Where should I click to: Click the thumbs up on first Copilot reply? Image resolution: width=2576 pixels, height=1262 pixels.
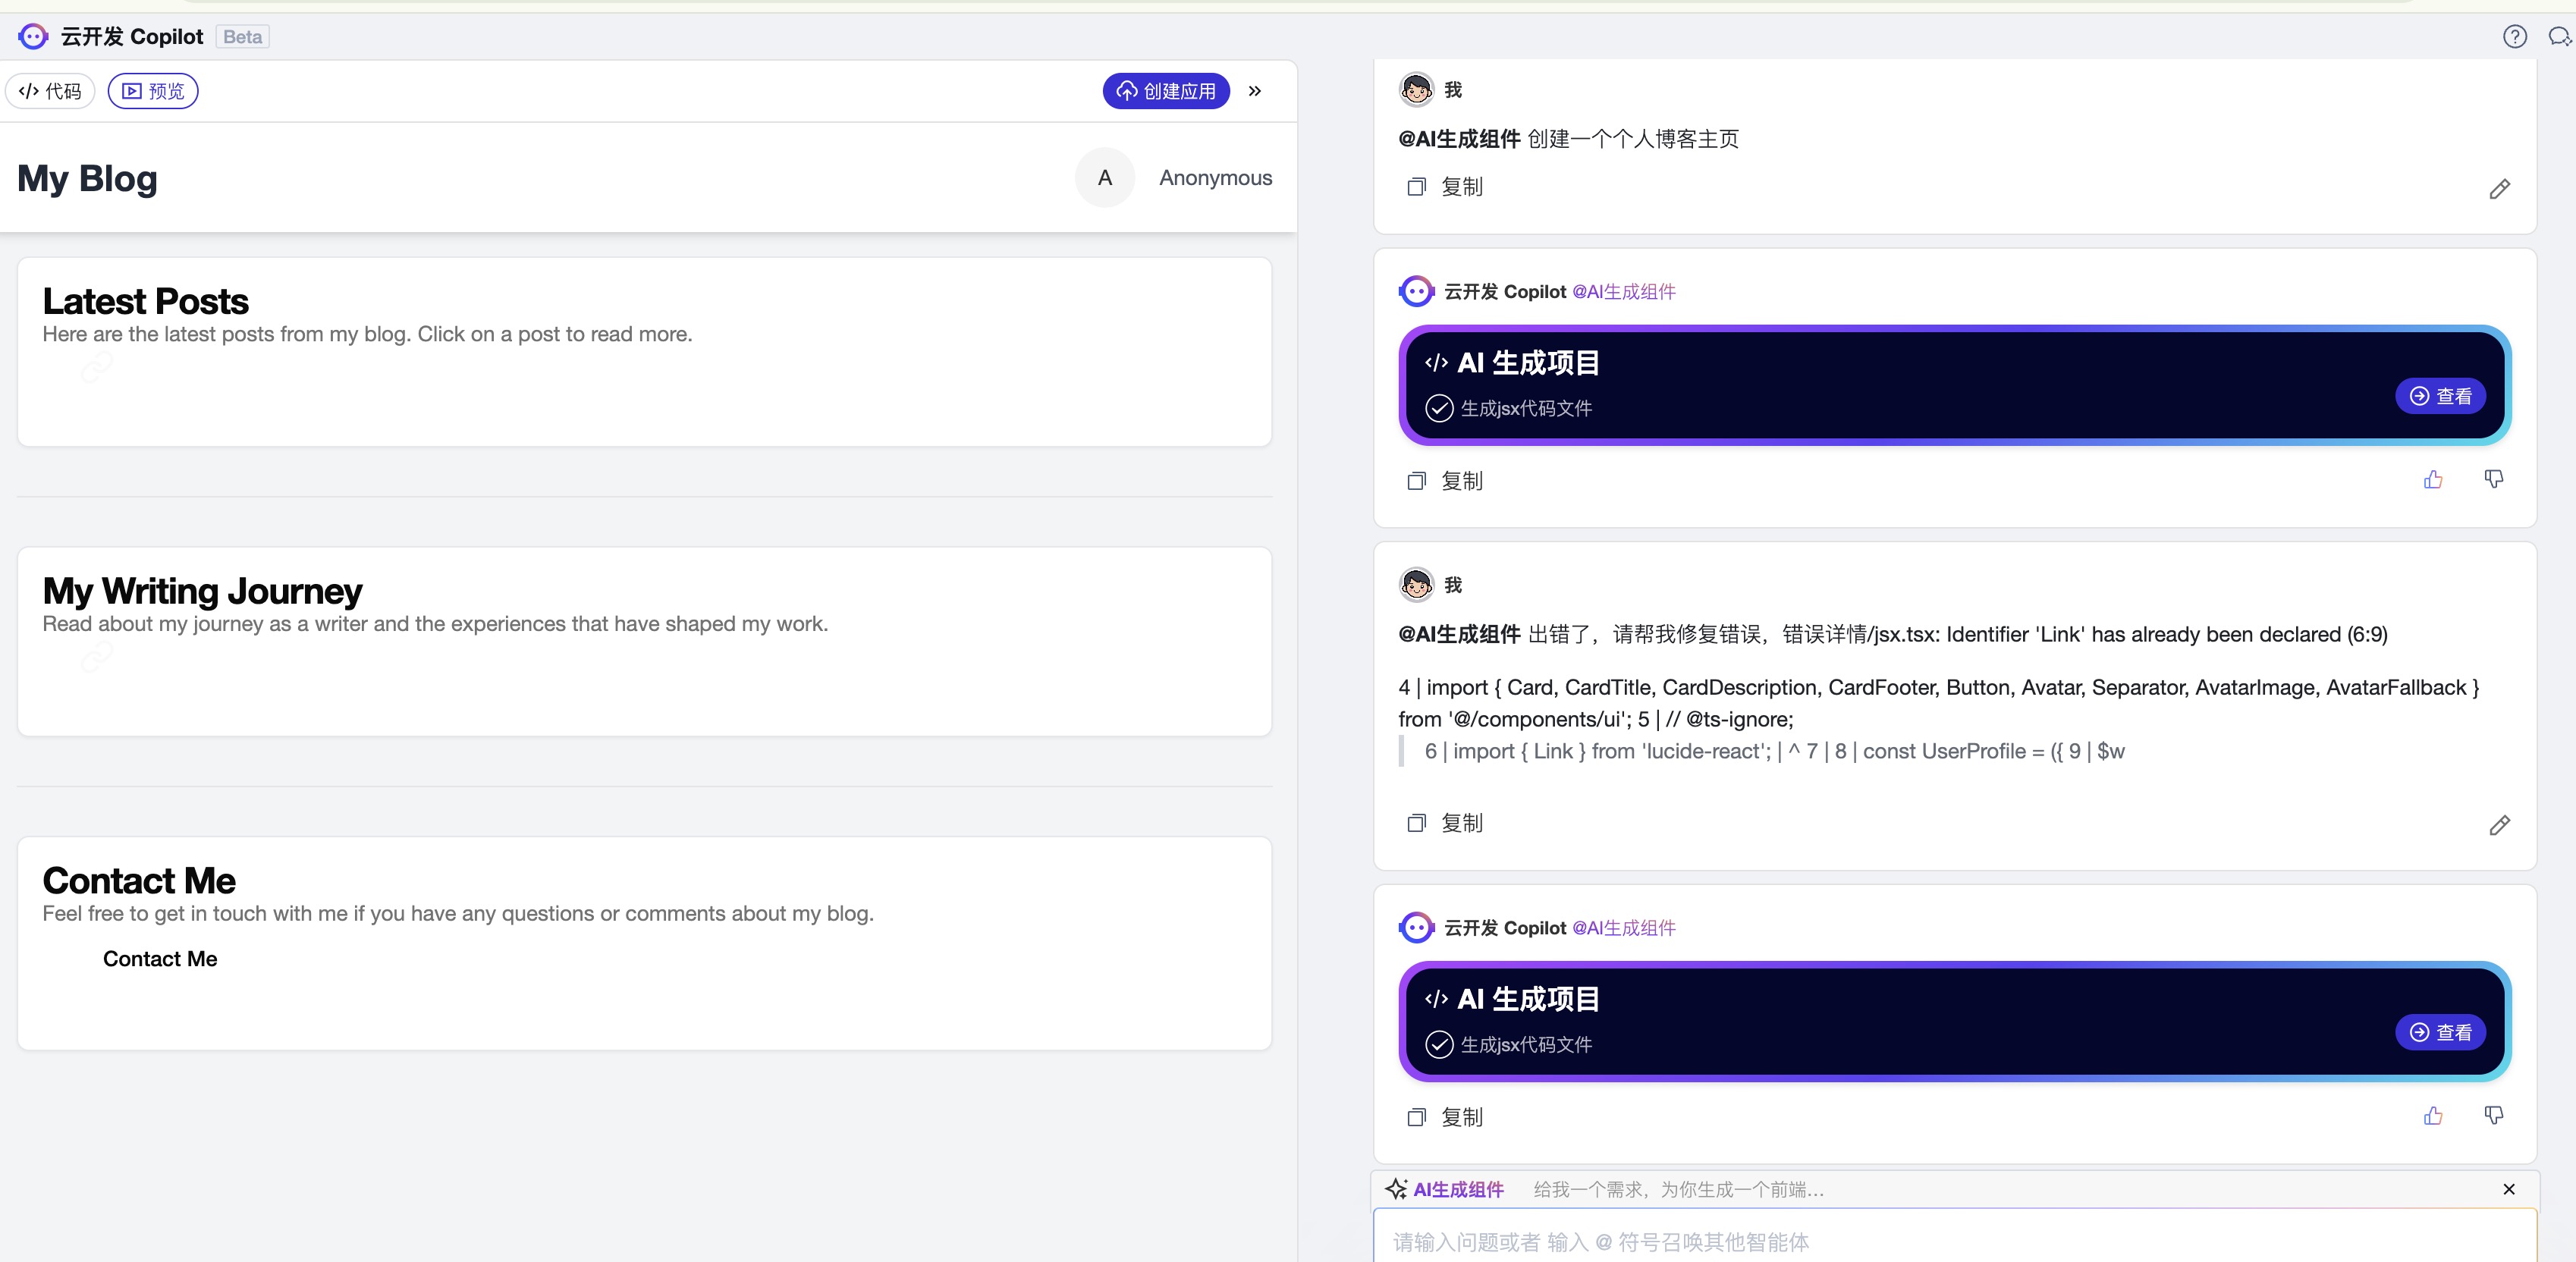2432,480
